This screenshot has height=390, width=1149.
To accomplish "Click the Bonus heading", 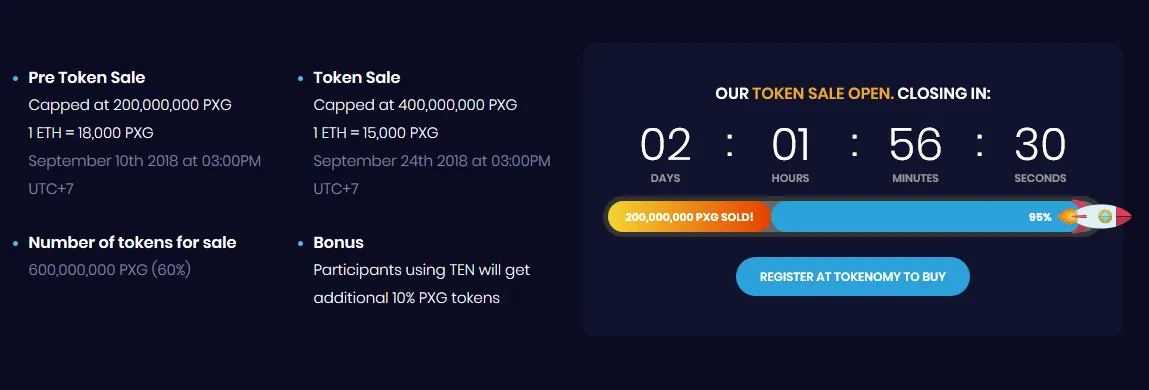I will 339,242.
